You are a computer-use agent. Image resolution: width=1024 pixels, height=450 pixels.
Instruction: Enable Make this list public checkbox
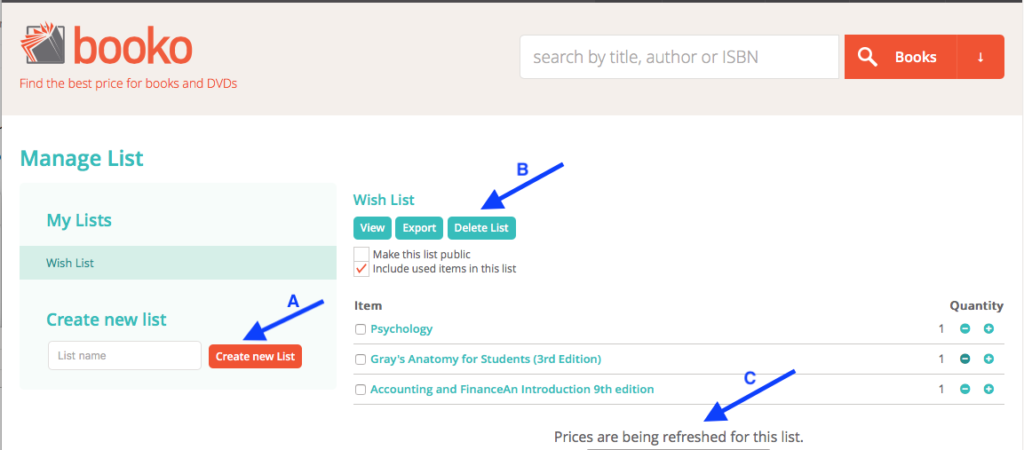pos(361,254)
